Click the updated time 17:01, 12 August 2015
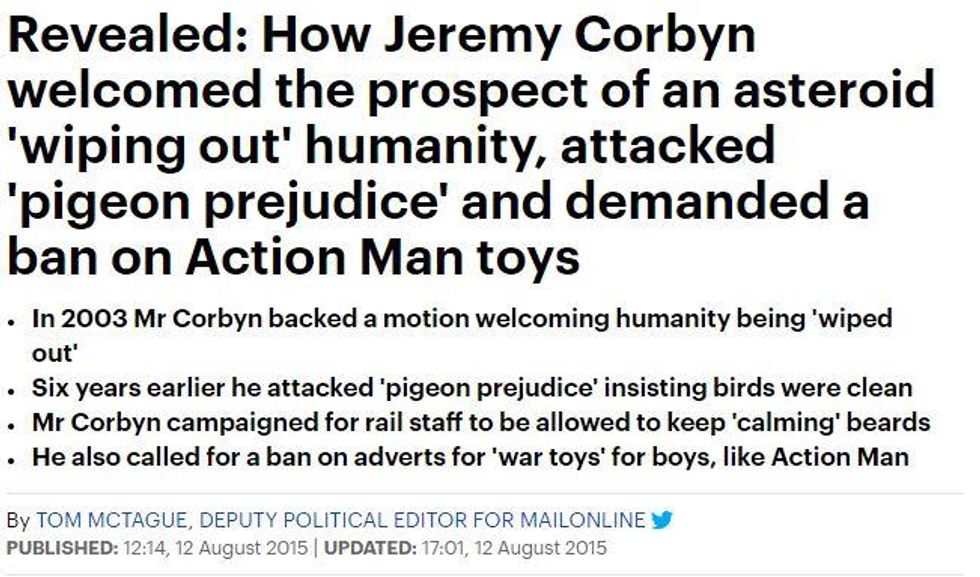The width and height of the screenshot is (980, 577). point(514,548)
